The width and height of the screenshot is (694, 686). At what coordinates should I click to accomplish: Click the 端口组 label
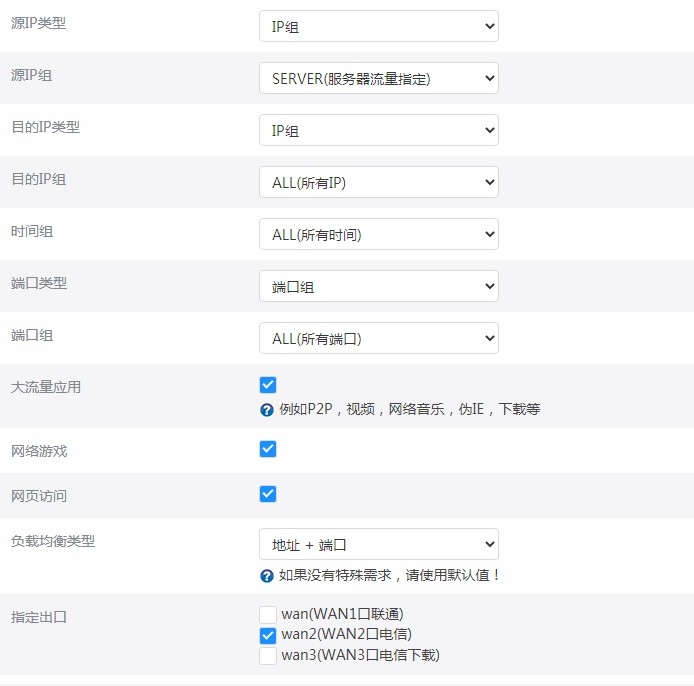(x=32, y=335)
